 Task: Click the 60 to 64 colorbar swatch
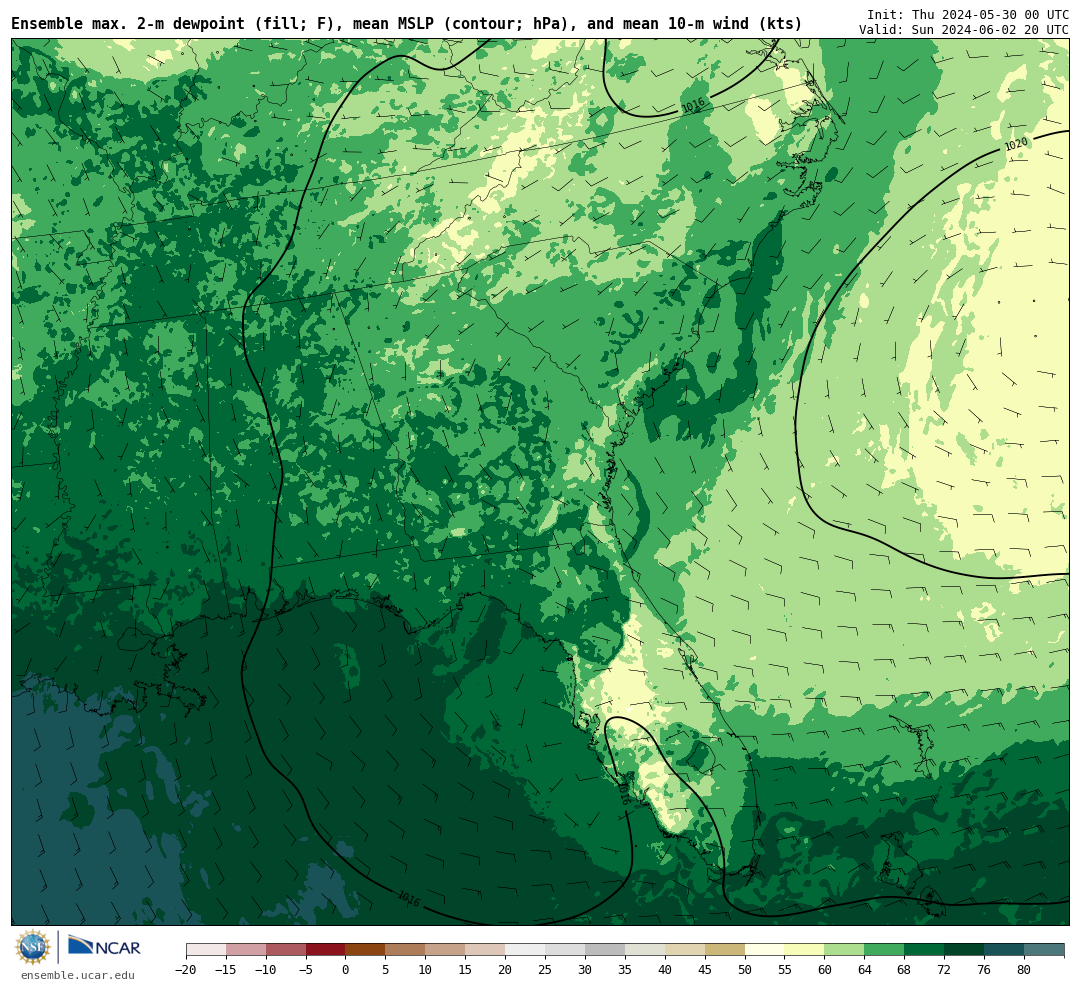click(845, 950)
